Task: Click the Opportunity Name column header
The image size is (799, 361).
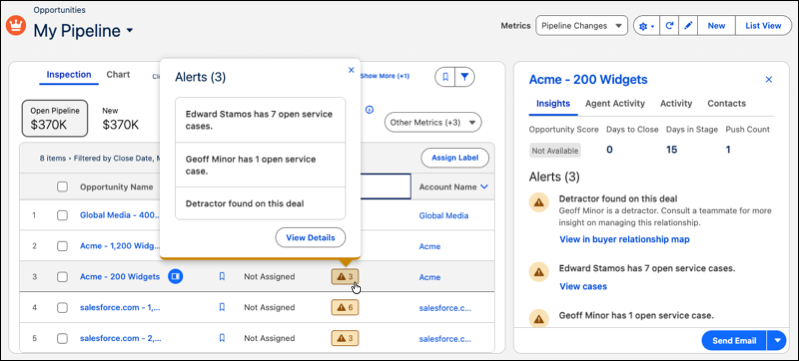Action: pyautogui.click(x=116, y=187)
